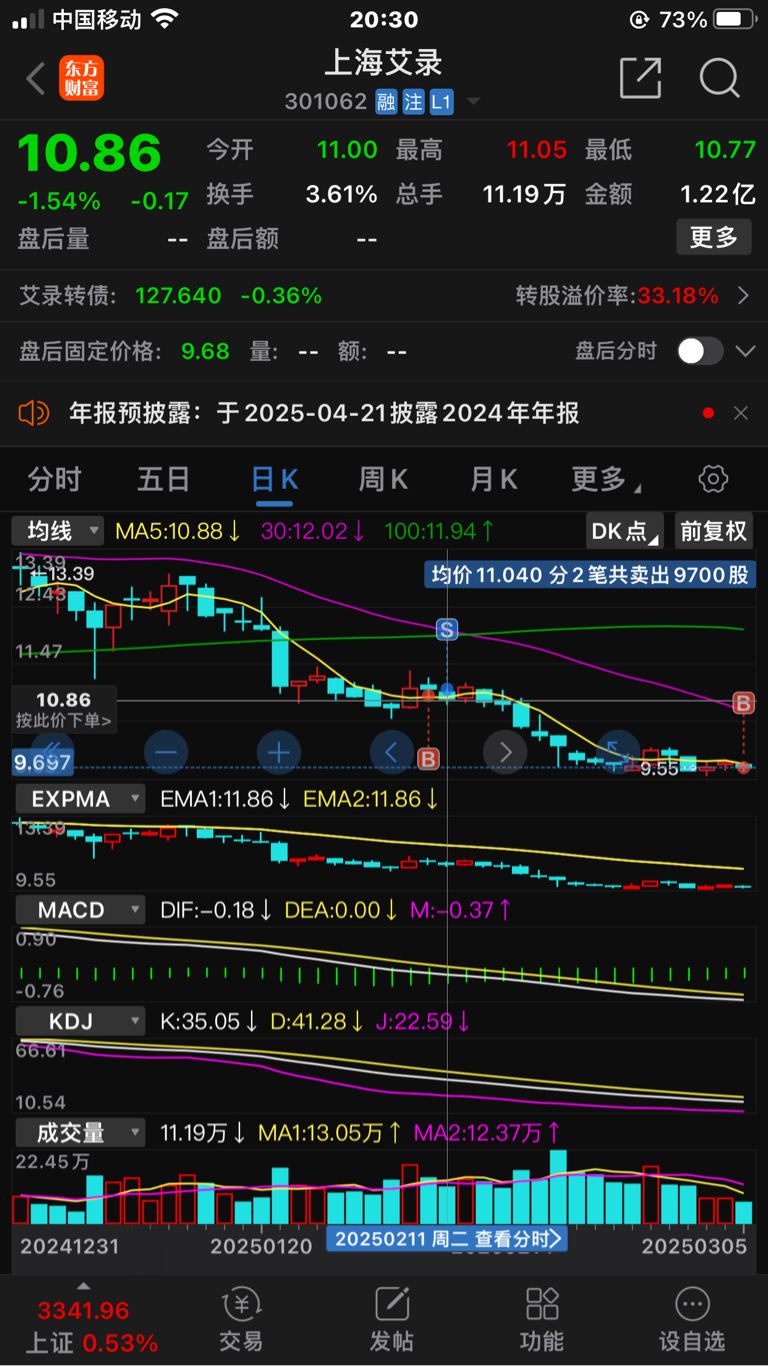Open the 上证 index 3341.96 ticker

point(84,1310)
